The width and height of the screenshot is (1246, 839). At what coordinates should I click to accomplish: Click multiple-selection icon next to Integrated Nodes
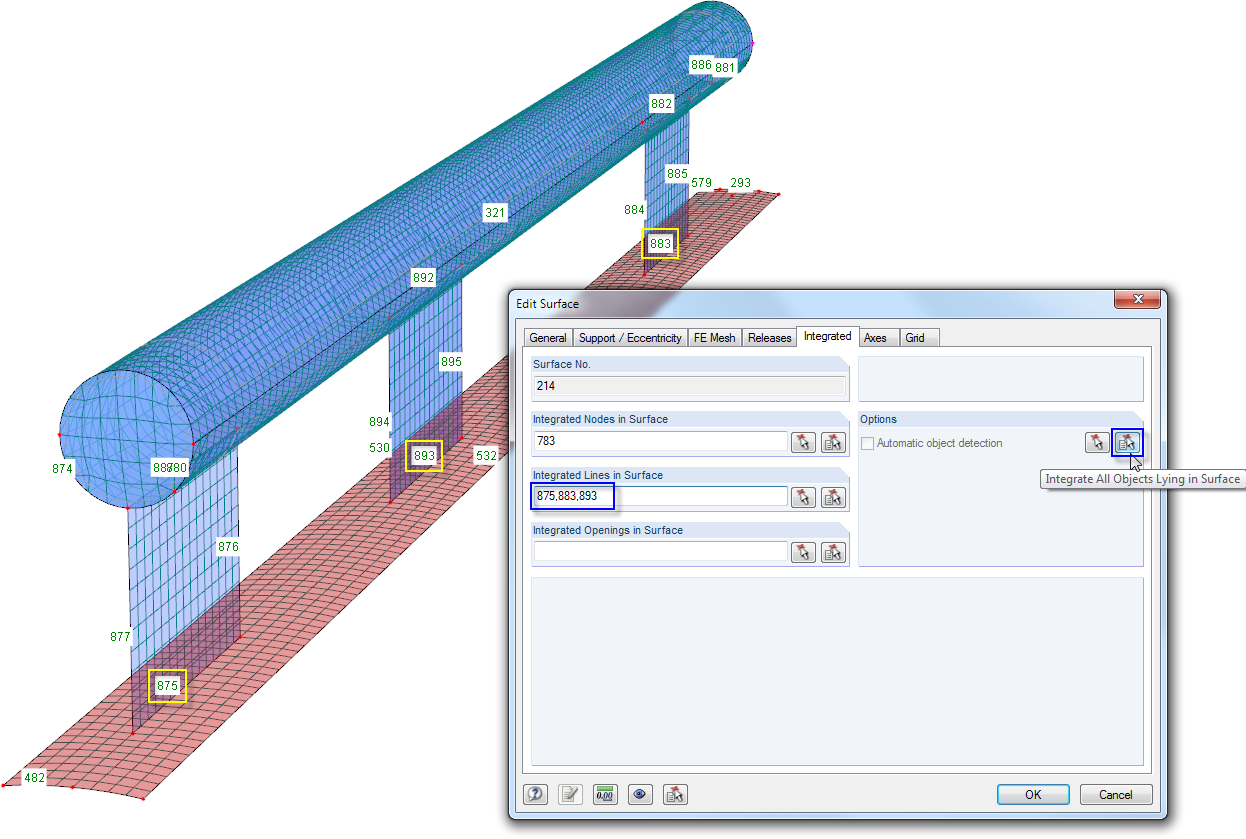coord(833,442)
